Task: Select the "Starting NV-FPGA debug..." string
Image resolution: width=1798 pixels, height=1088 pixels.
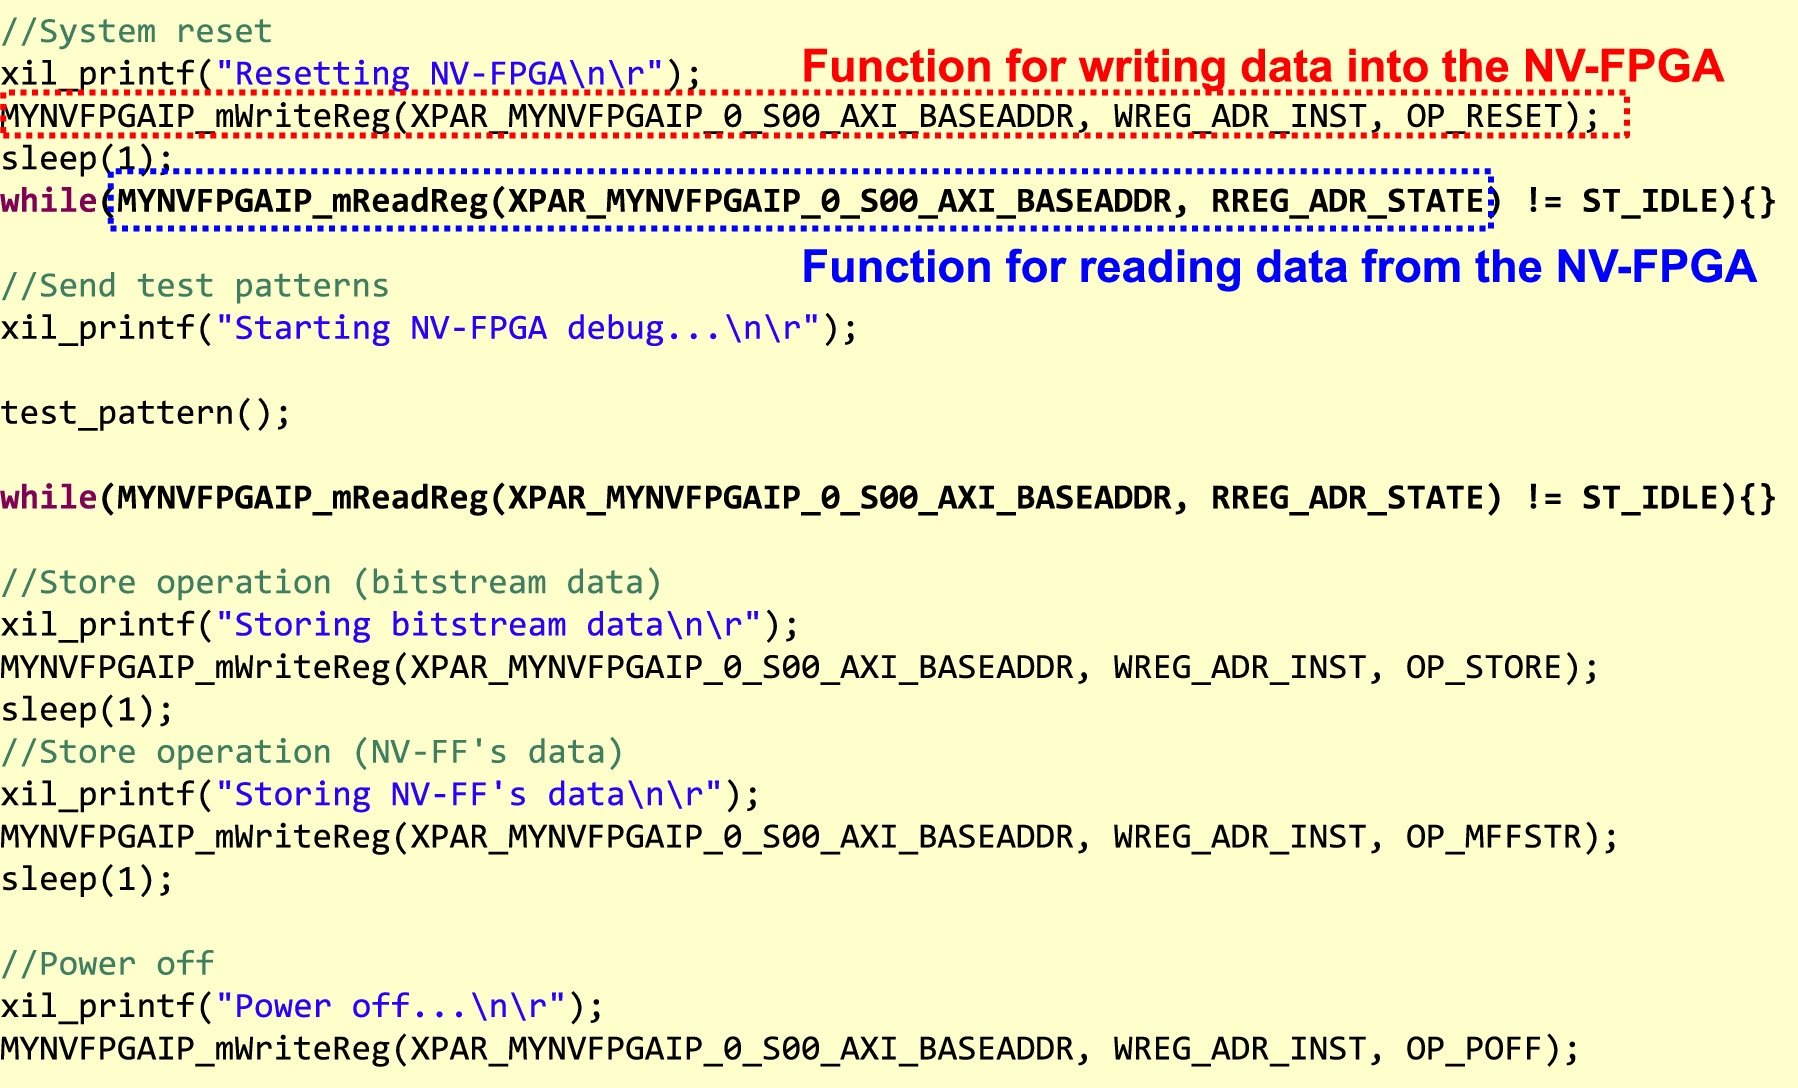Action: click(526, 328)
